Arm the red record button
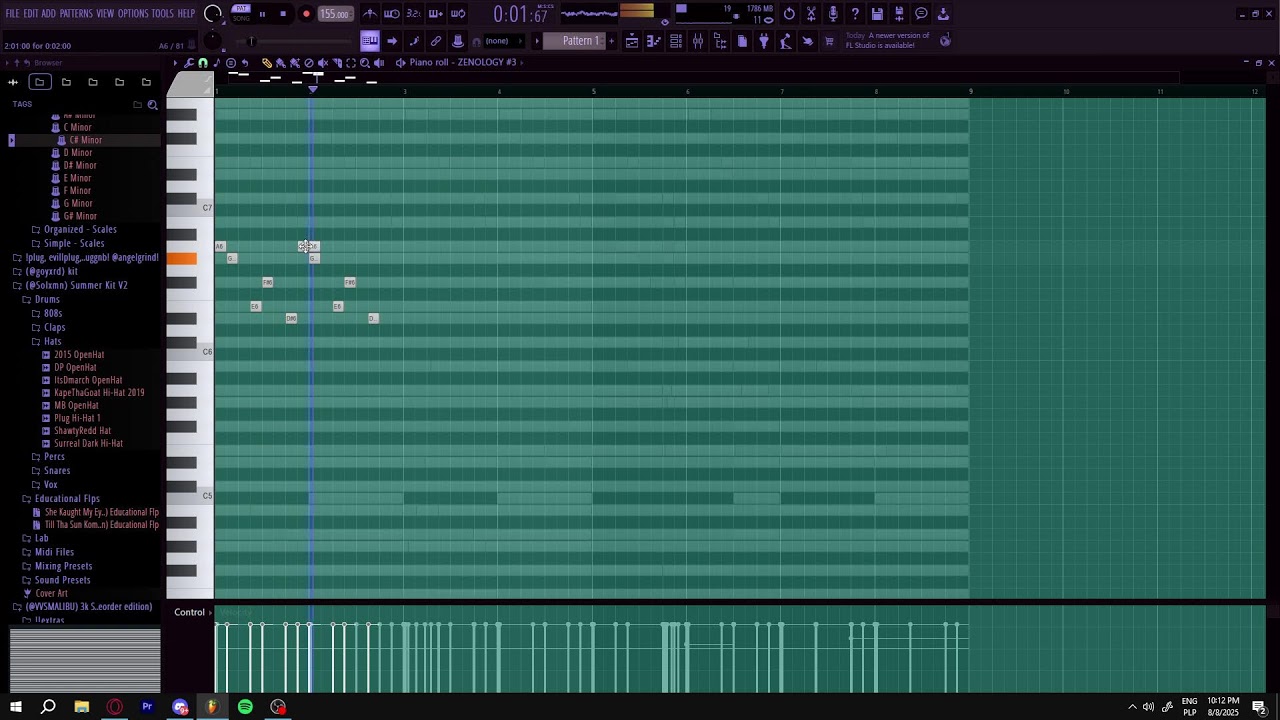 tap(306, 14)
